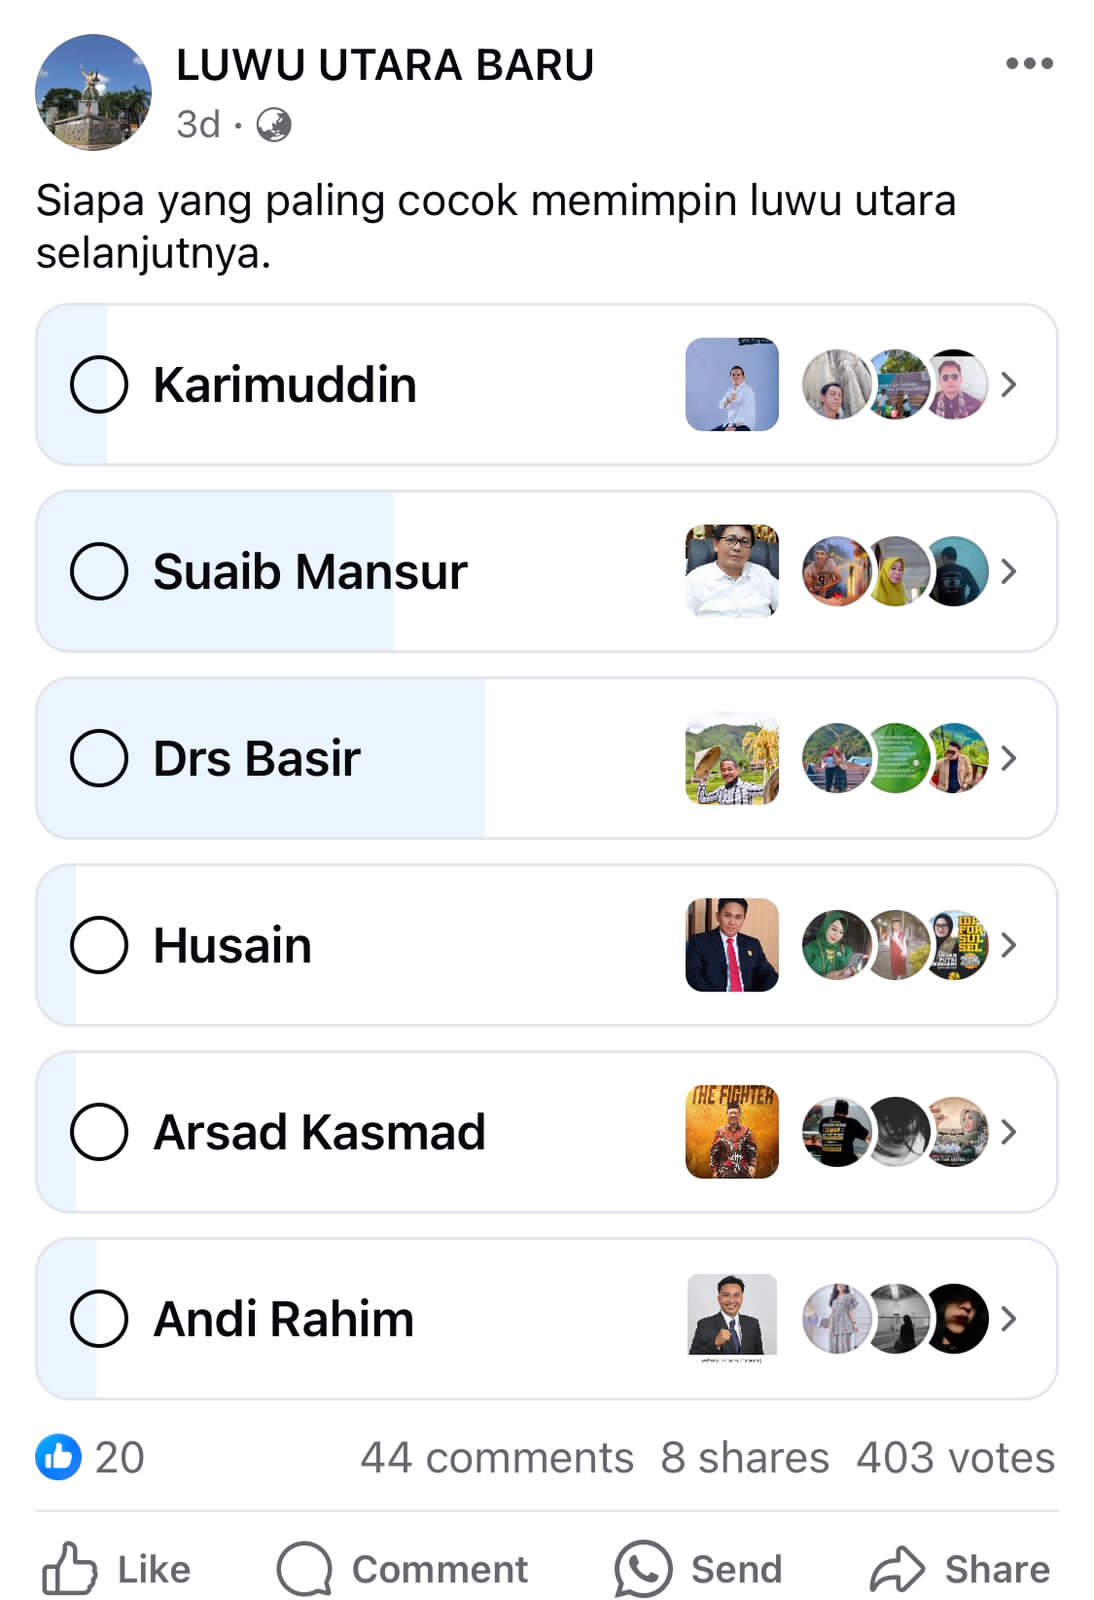The height and width of the screenshot is (1600, 1094).
Task: Vote for Suaib Mansur radio button
Action: pos(99,571)
